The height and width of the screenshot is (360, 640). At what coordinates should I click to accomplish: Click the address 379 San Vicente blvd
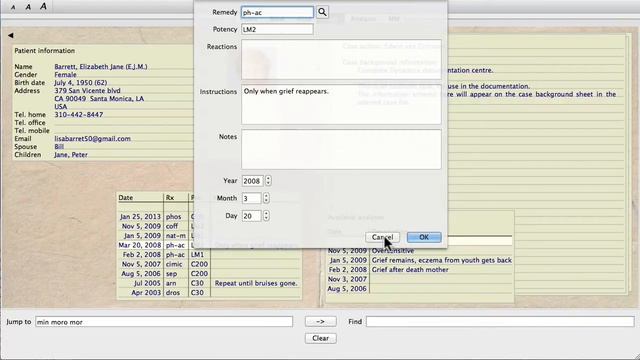(x=87, y=91)
